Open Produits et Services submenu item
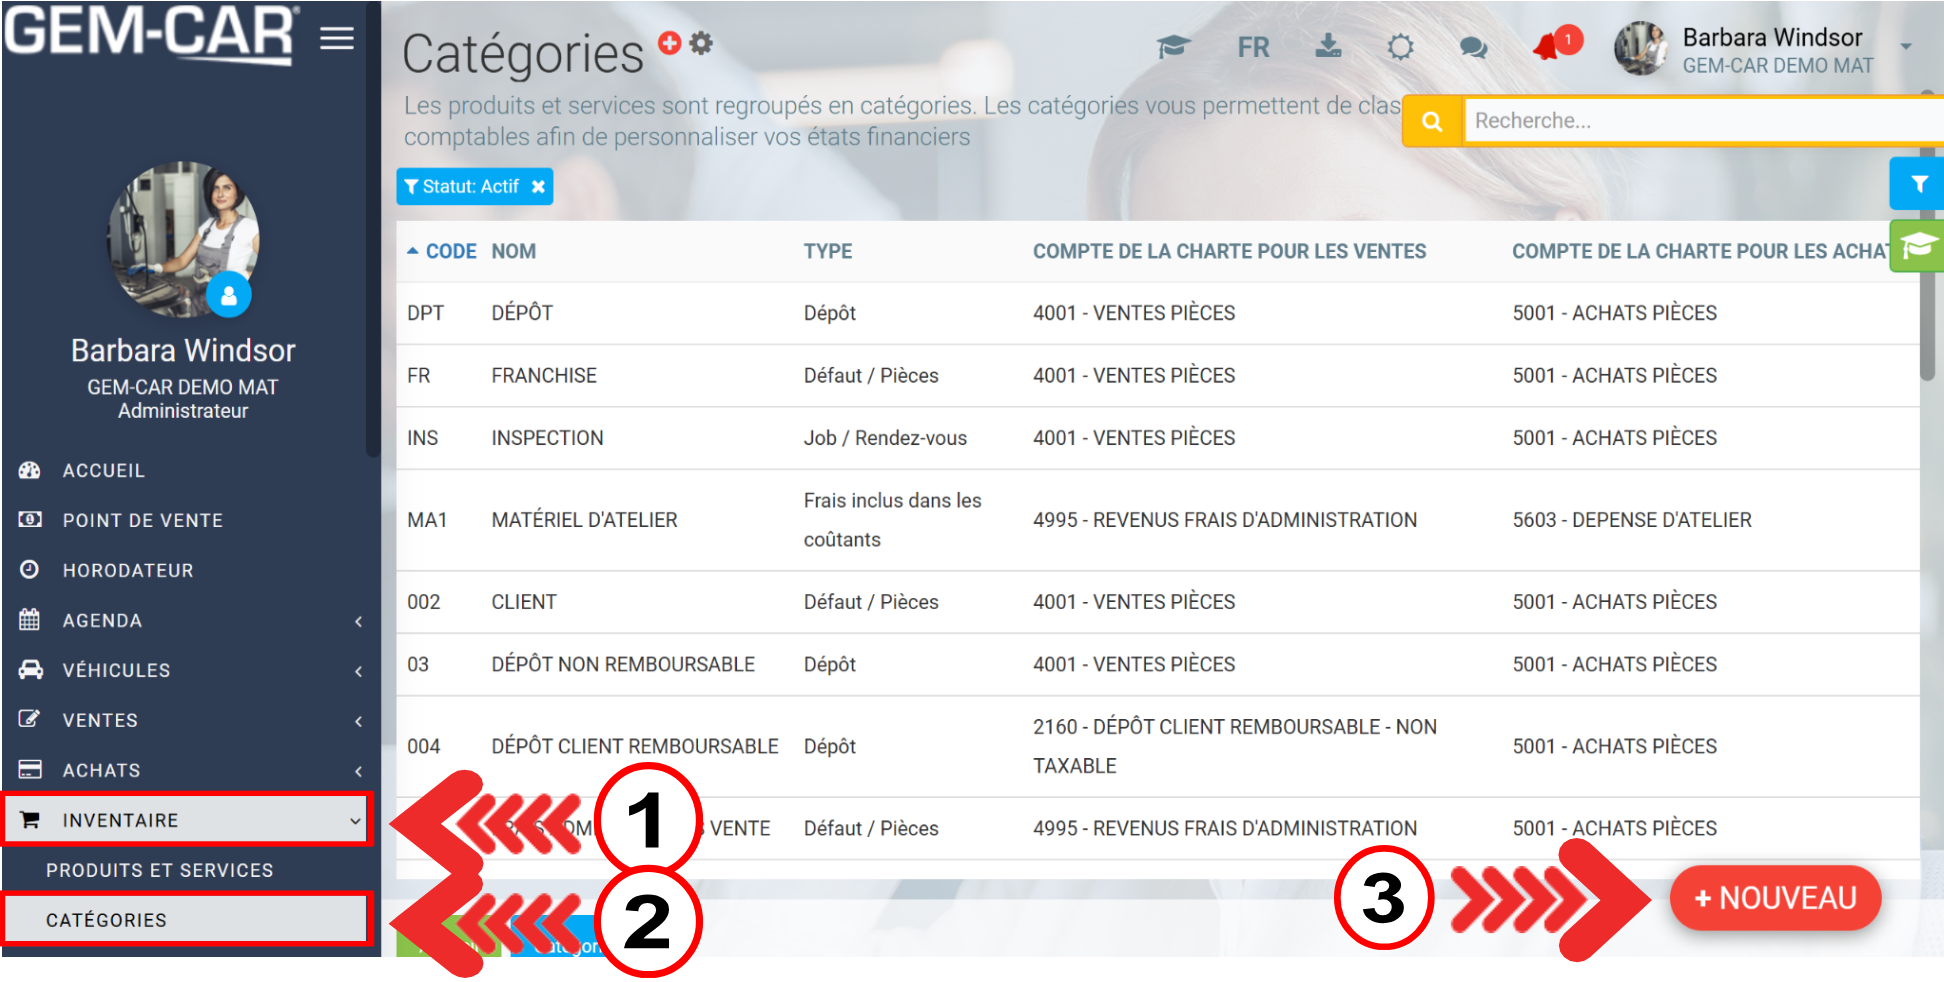 159,871
